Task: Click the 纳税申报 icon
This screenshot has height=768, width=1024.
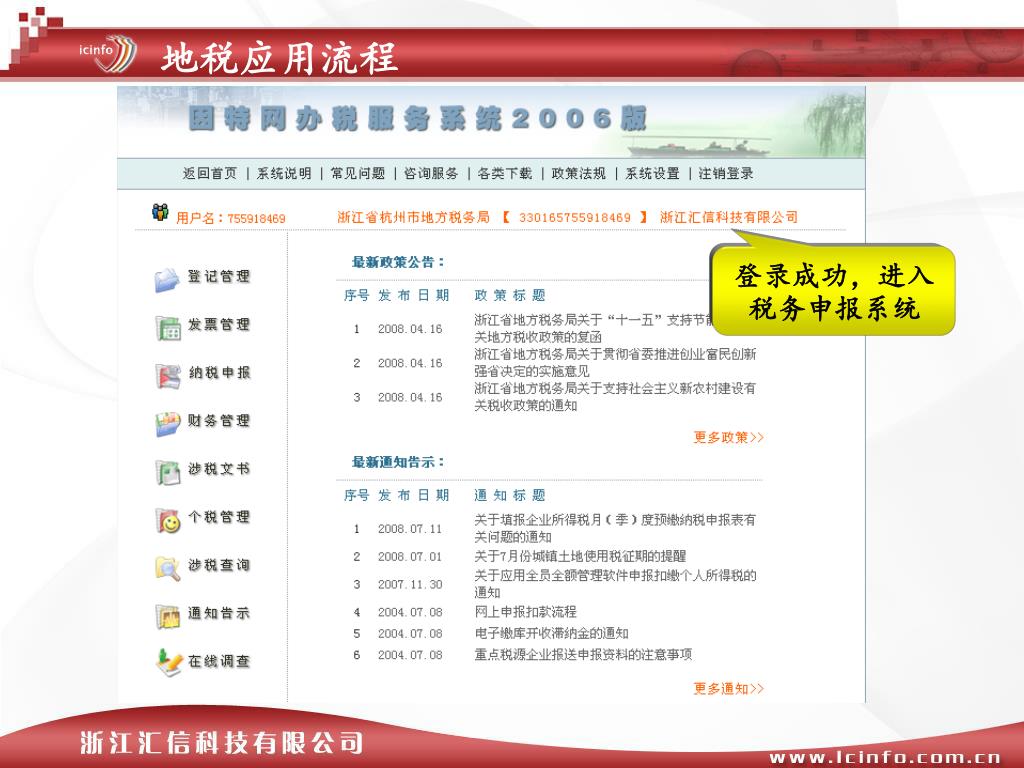Action: pos(168,376)
